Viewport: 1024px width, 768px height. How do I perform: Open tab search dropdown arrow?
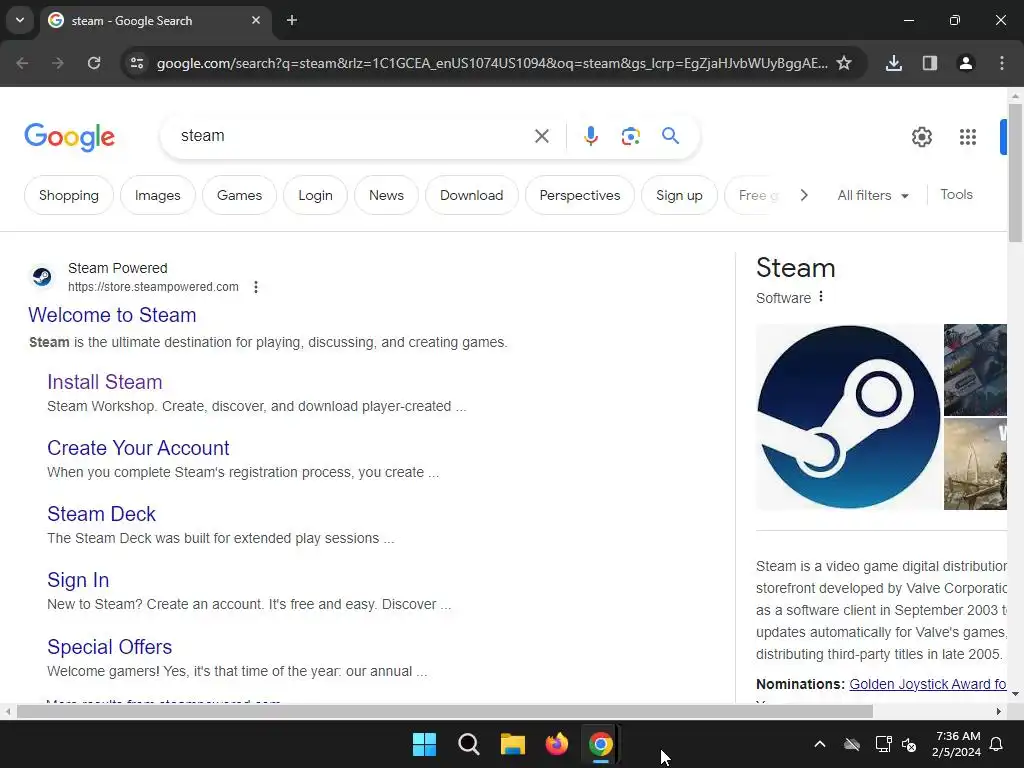[x=20, y=20]
